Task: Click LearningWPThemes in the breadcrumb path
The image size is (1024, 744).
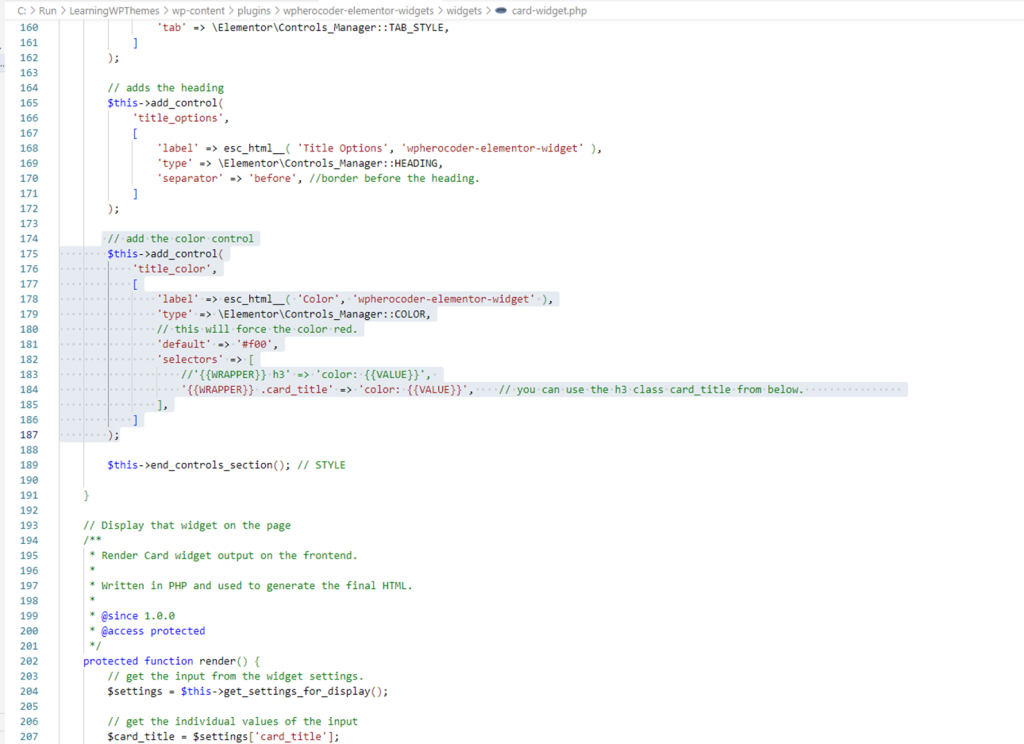Action: 113,10
